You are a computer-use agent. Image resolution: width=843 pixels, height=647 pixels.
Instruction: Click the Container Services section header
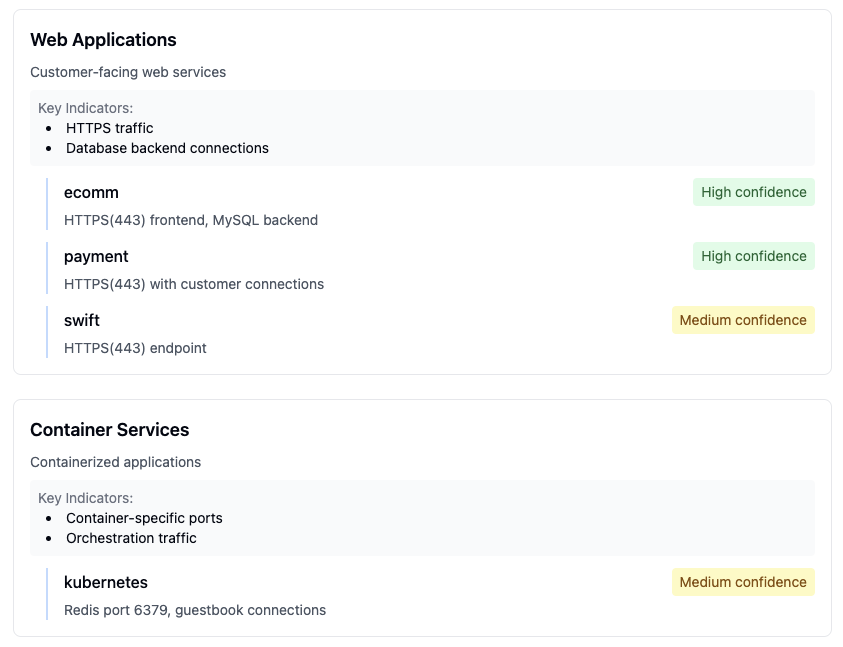tap(110, 430)
